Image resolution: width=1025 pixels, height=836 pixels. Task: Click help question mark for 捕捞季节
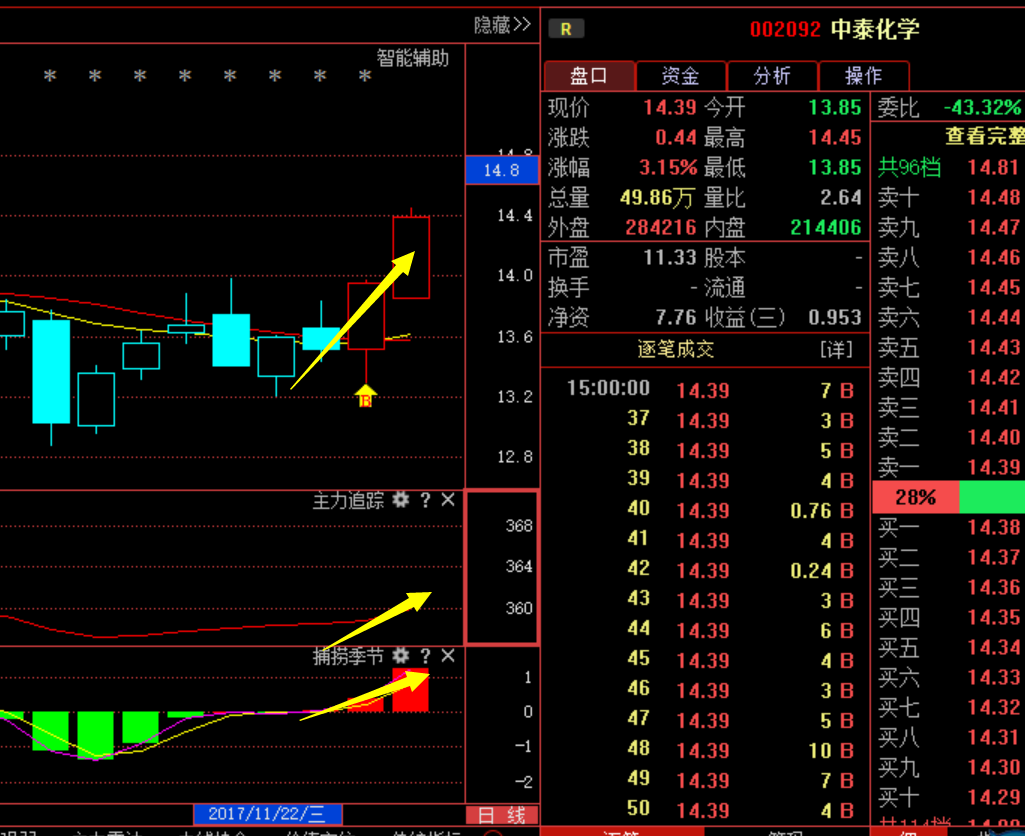pyautogui.click(x=425, y=656)
